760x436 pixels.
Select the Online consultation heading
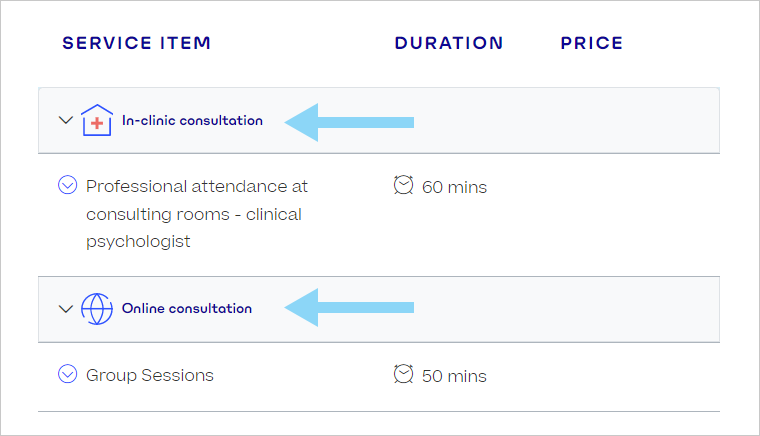(x=187, y=308)
